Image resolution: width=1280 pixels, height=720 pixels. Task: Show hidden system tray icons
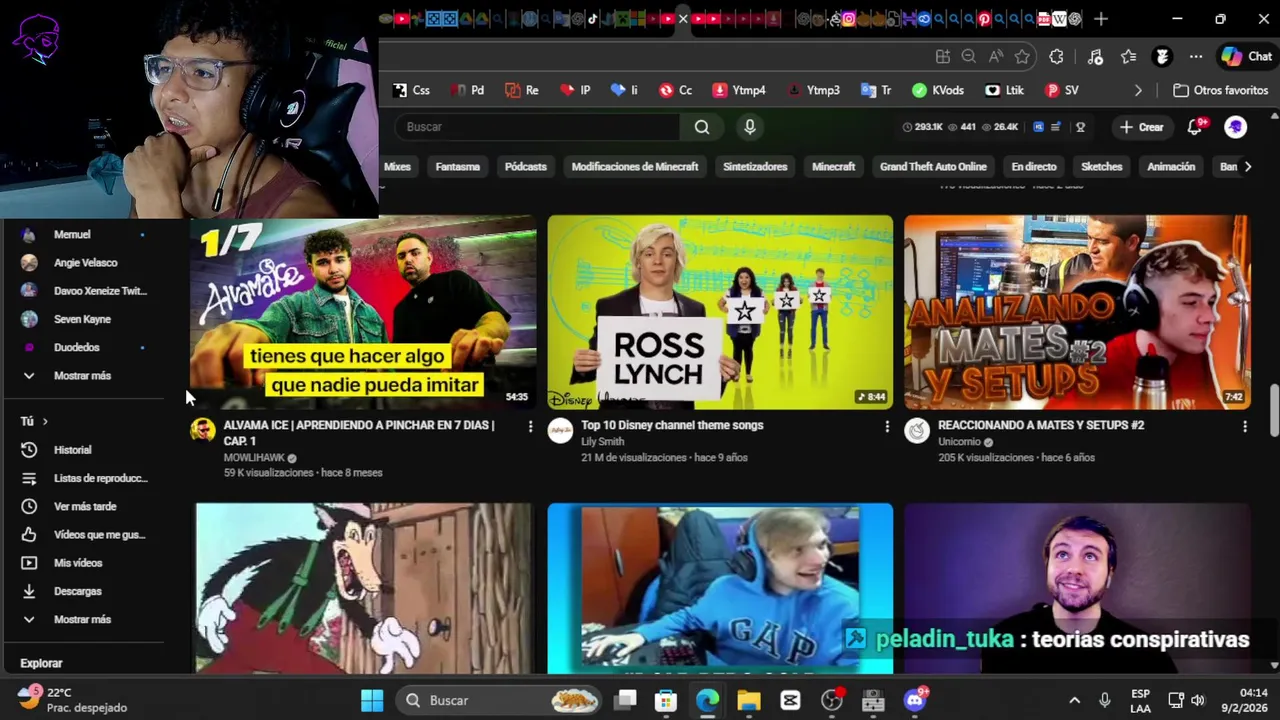1074,701
